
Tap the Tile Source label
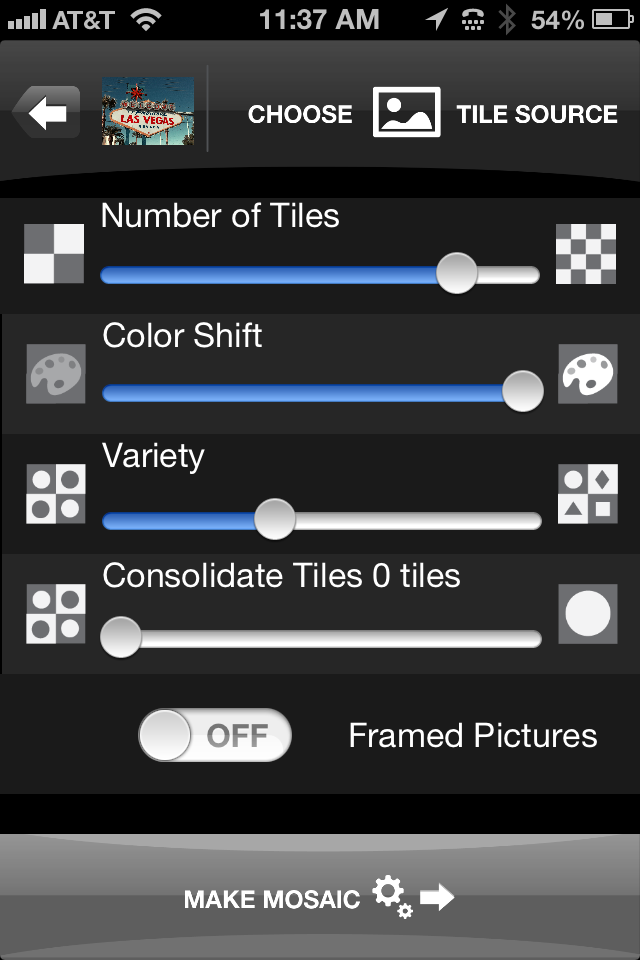point(537,114)
